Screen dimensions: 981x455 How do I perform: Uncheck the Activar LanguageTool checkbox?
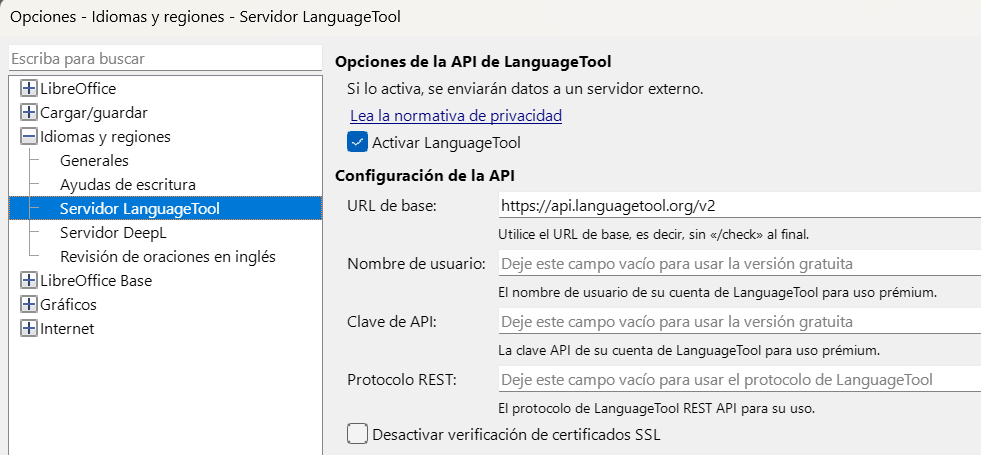point(357,142)
